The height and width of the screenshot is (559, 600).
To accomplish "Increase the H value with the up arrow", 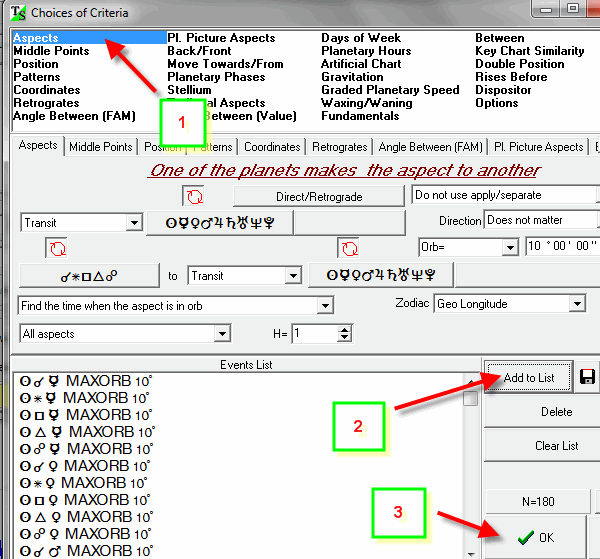I will click(x=345, y=329).
